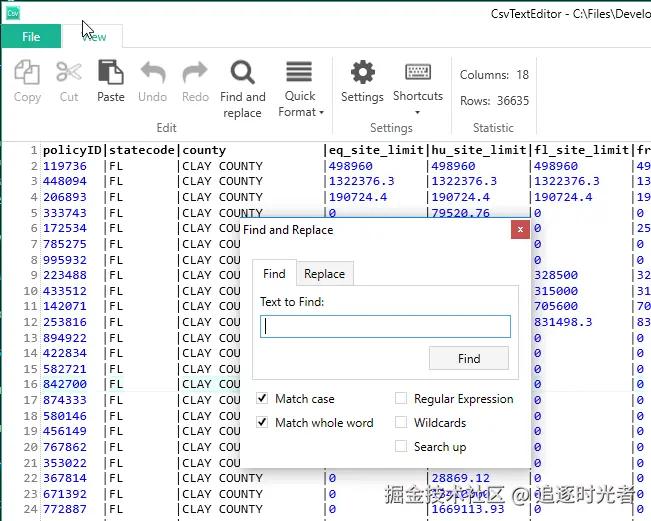651x521 pixels.
Task: Close the Find and Replace dialog
Action: [520, 229]
